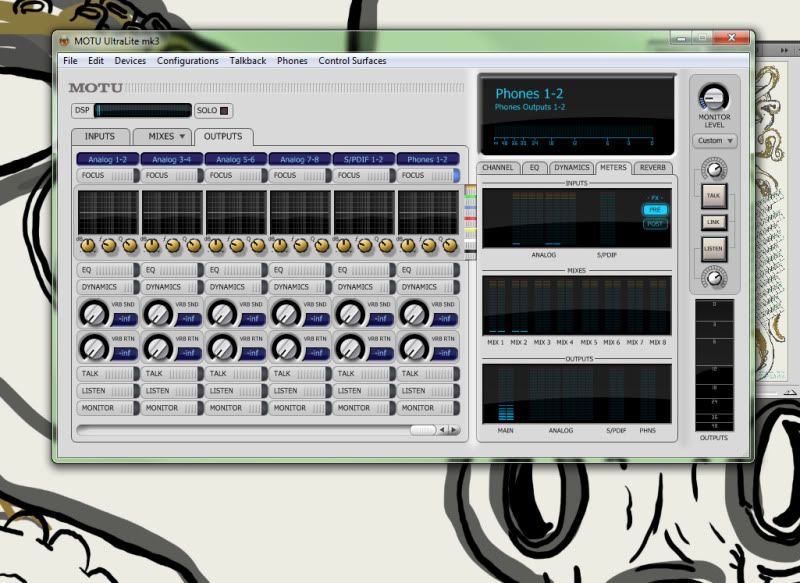The image size is (800, 583).
Task: Select PRE FX metering
Action: click(x=655, y=210)
